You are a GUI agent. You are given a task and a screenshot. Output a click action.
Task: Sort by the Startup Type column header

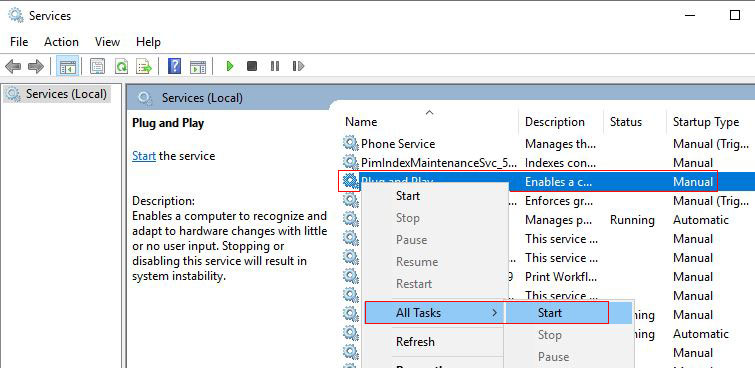[711, 122]
